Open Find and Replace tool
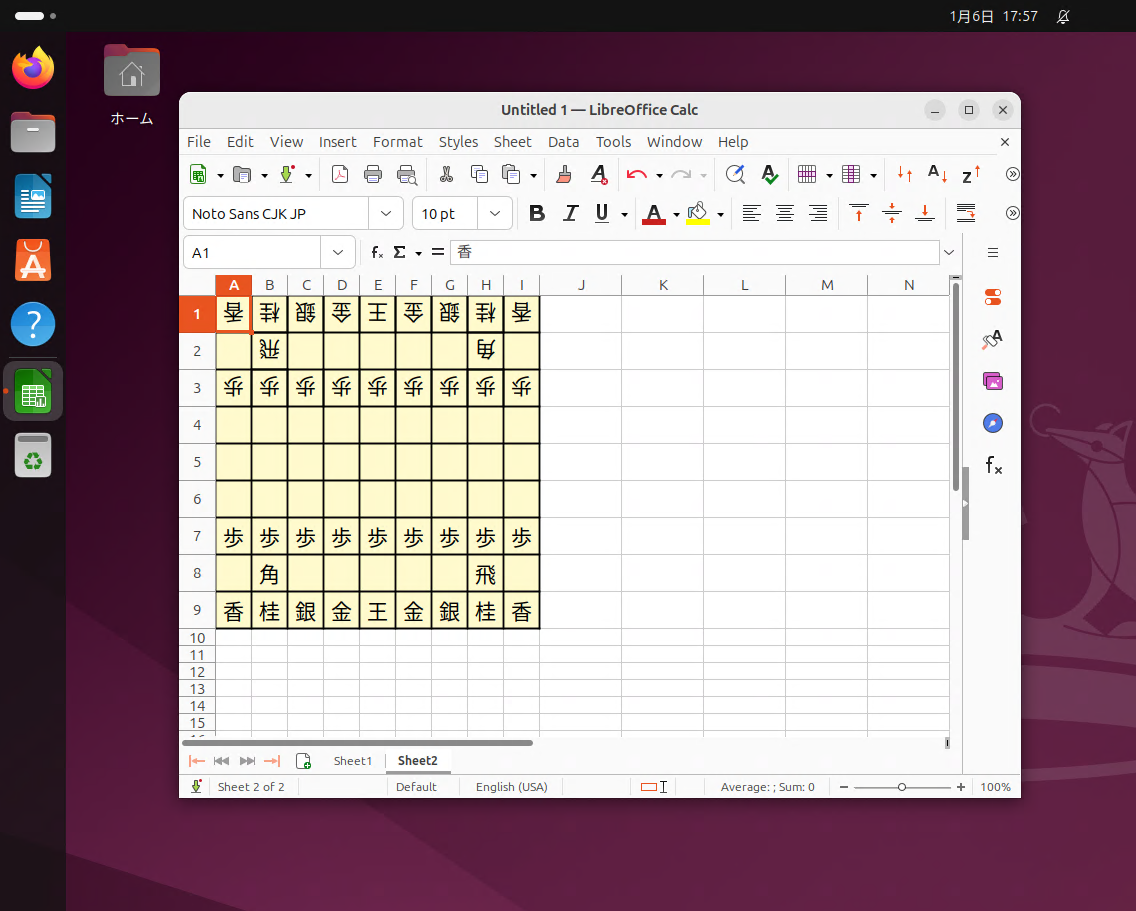1136x911 pixels. [735, 174]
